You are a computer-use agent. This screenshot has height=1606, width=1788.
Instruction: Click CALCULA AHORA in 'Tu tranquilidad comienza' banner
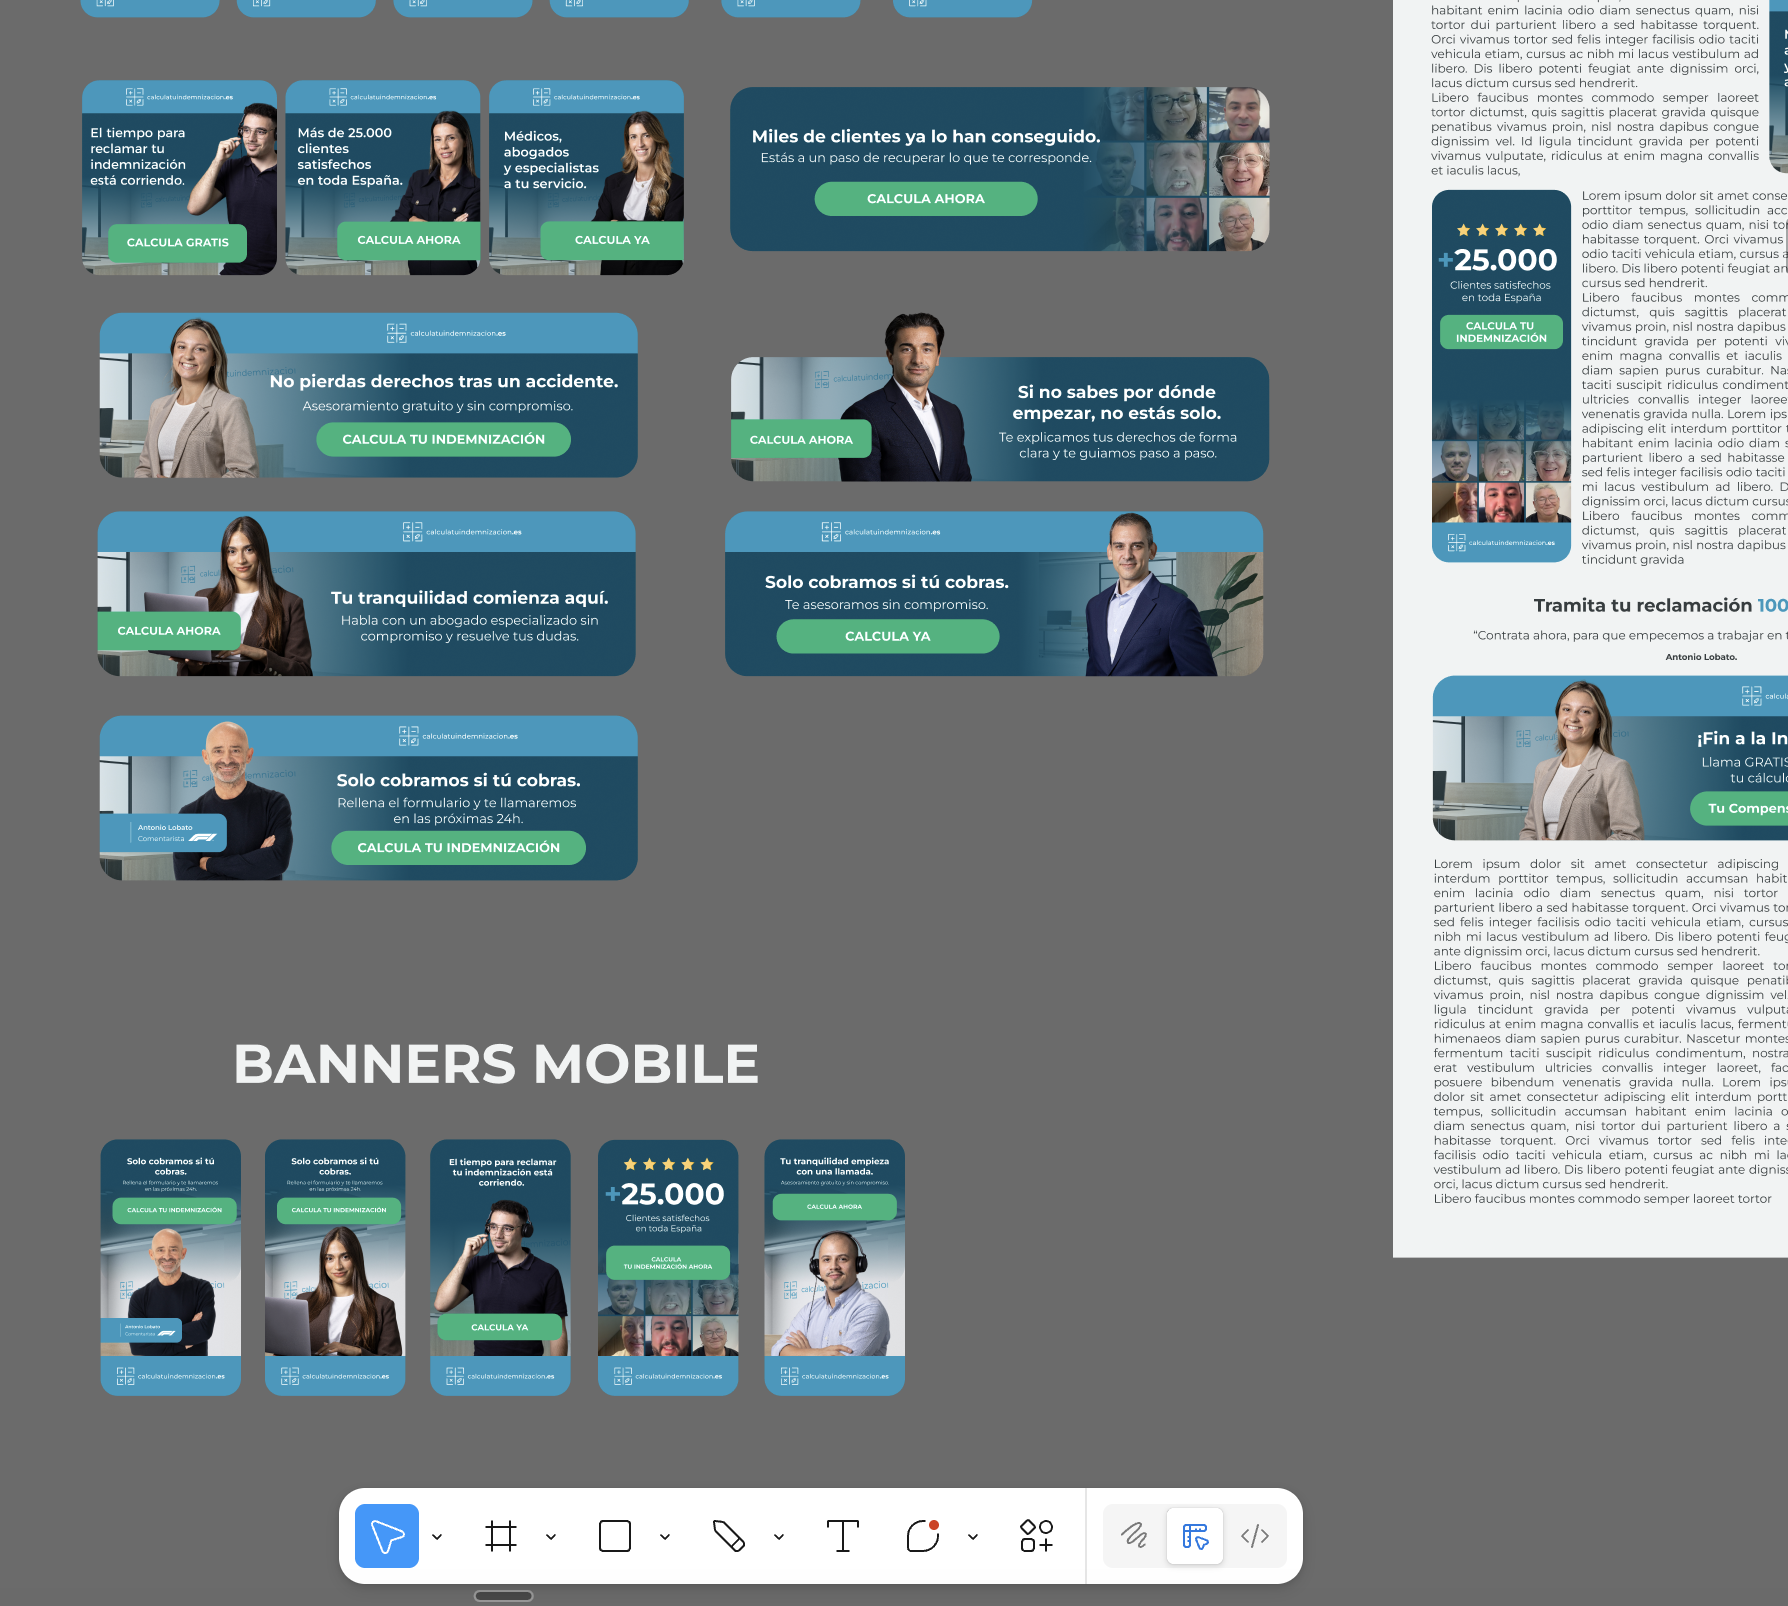169,631
